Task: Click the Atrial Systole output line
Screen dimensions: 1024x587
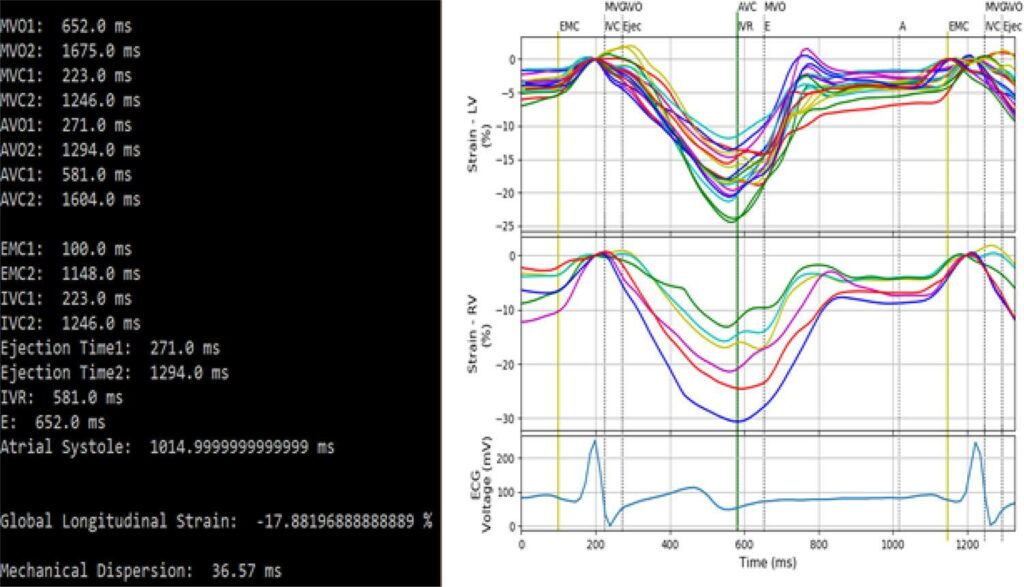Action: [x=167, y=448]
